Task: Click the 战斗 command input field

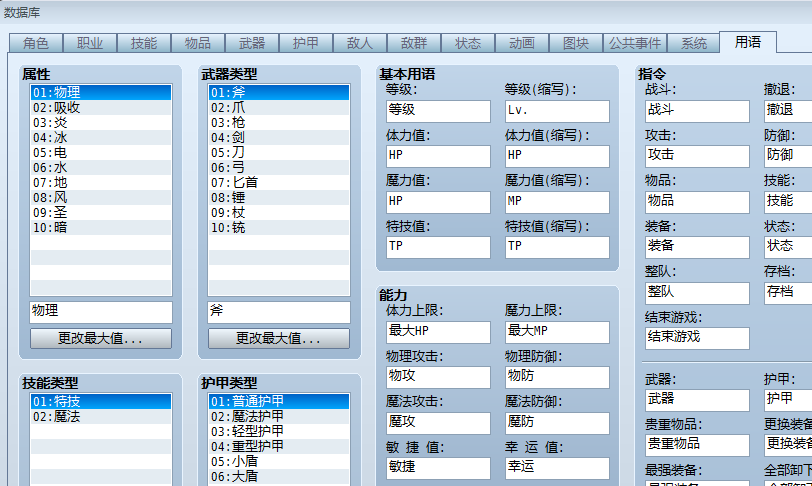Action: (697, 111)
